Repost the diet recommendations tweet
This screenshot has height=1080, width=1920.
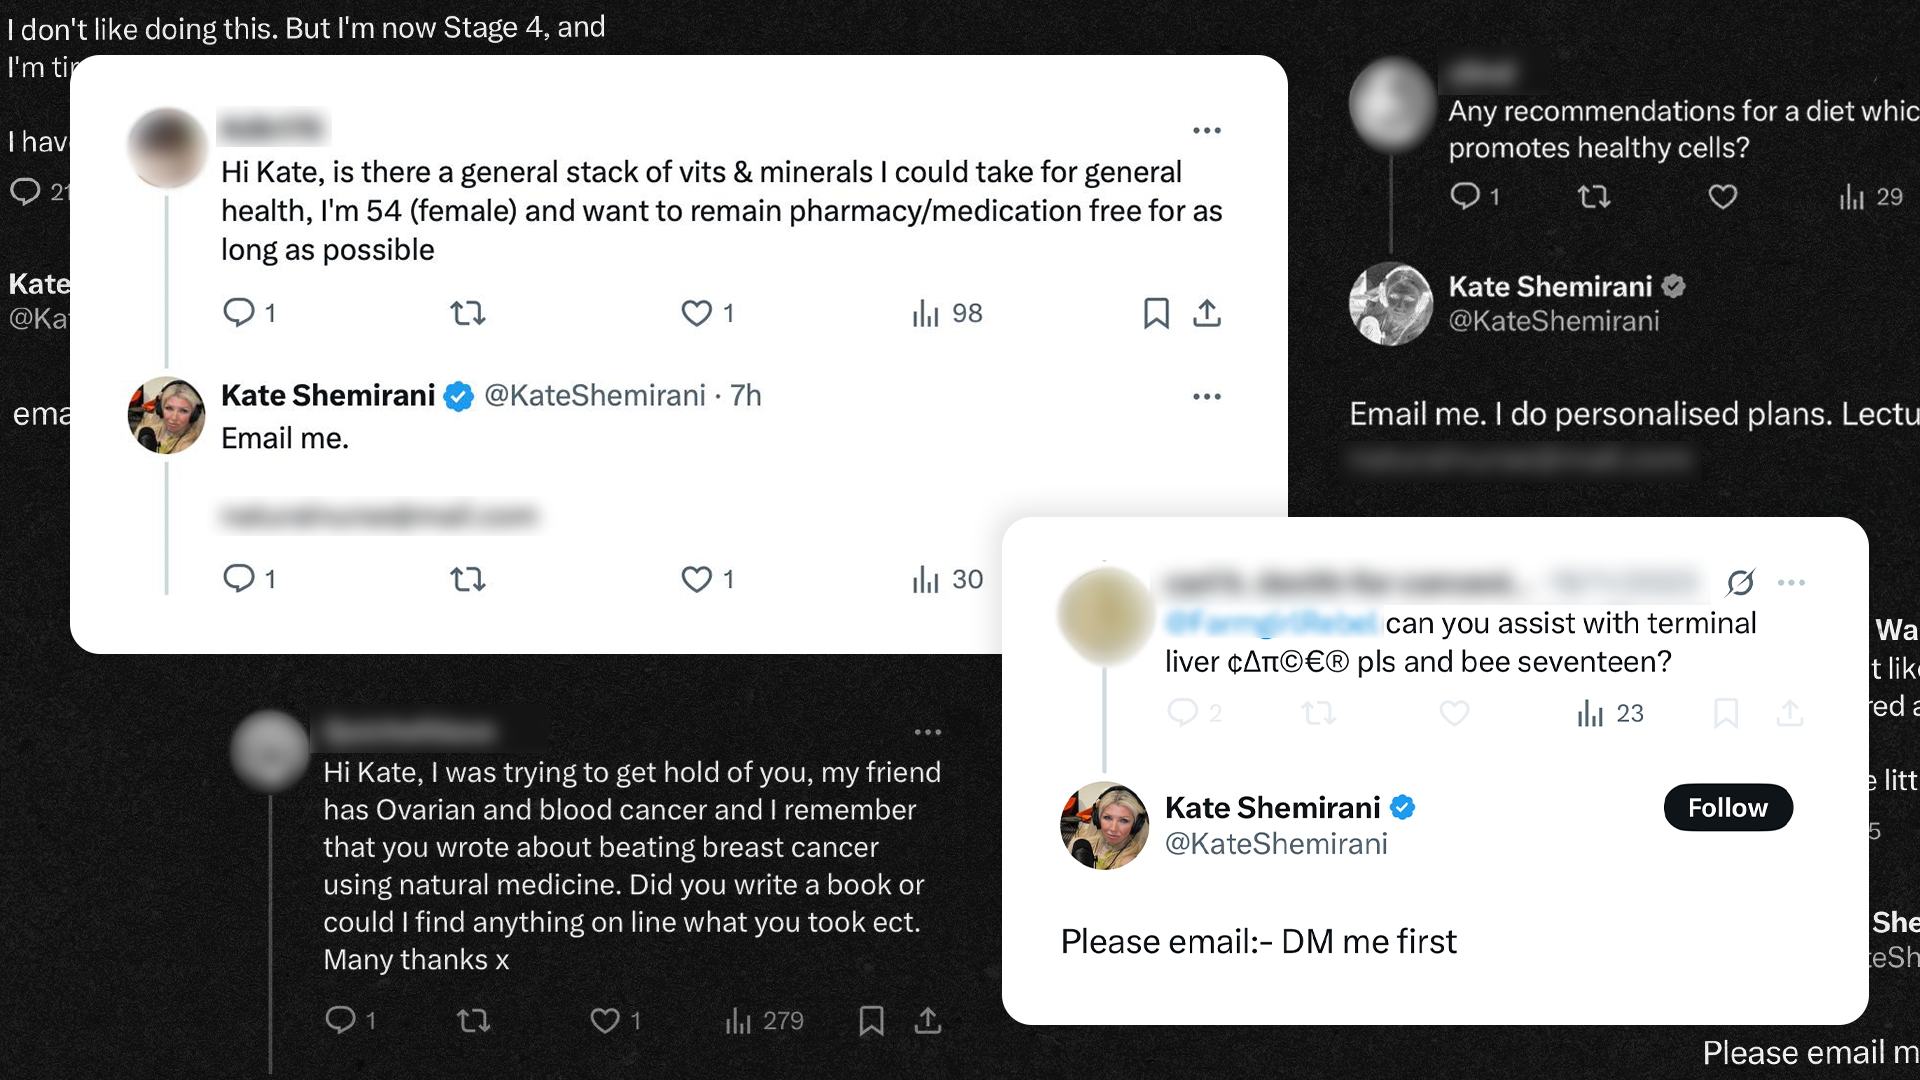[1594, 197]
